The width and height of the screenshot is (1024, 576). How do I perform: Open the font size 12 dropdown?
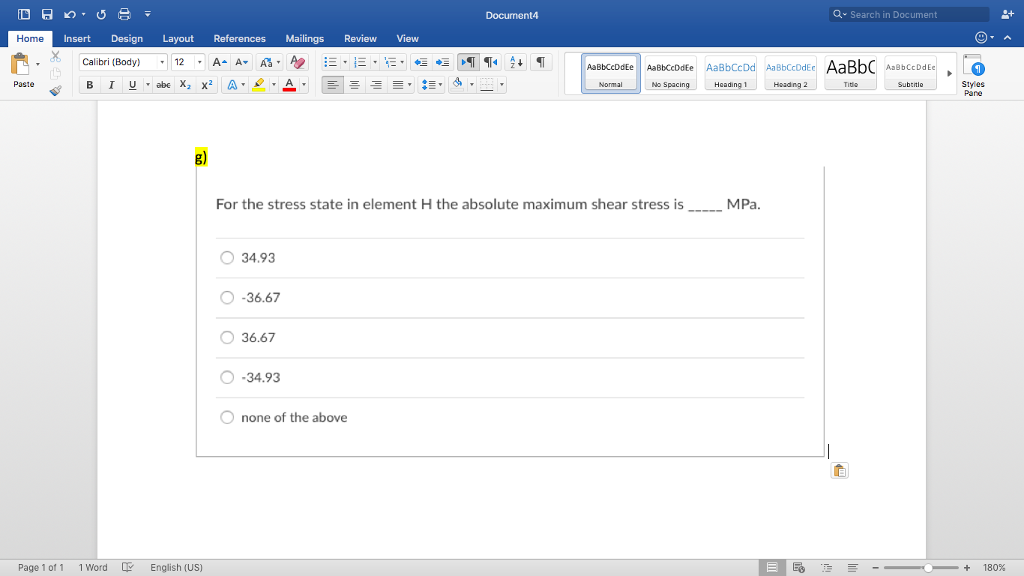point(199,62)
